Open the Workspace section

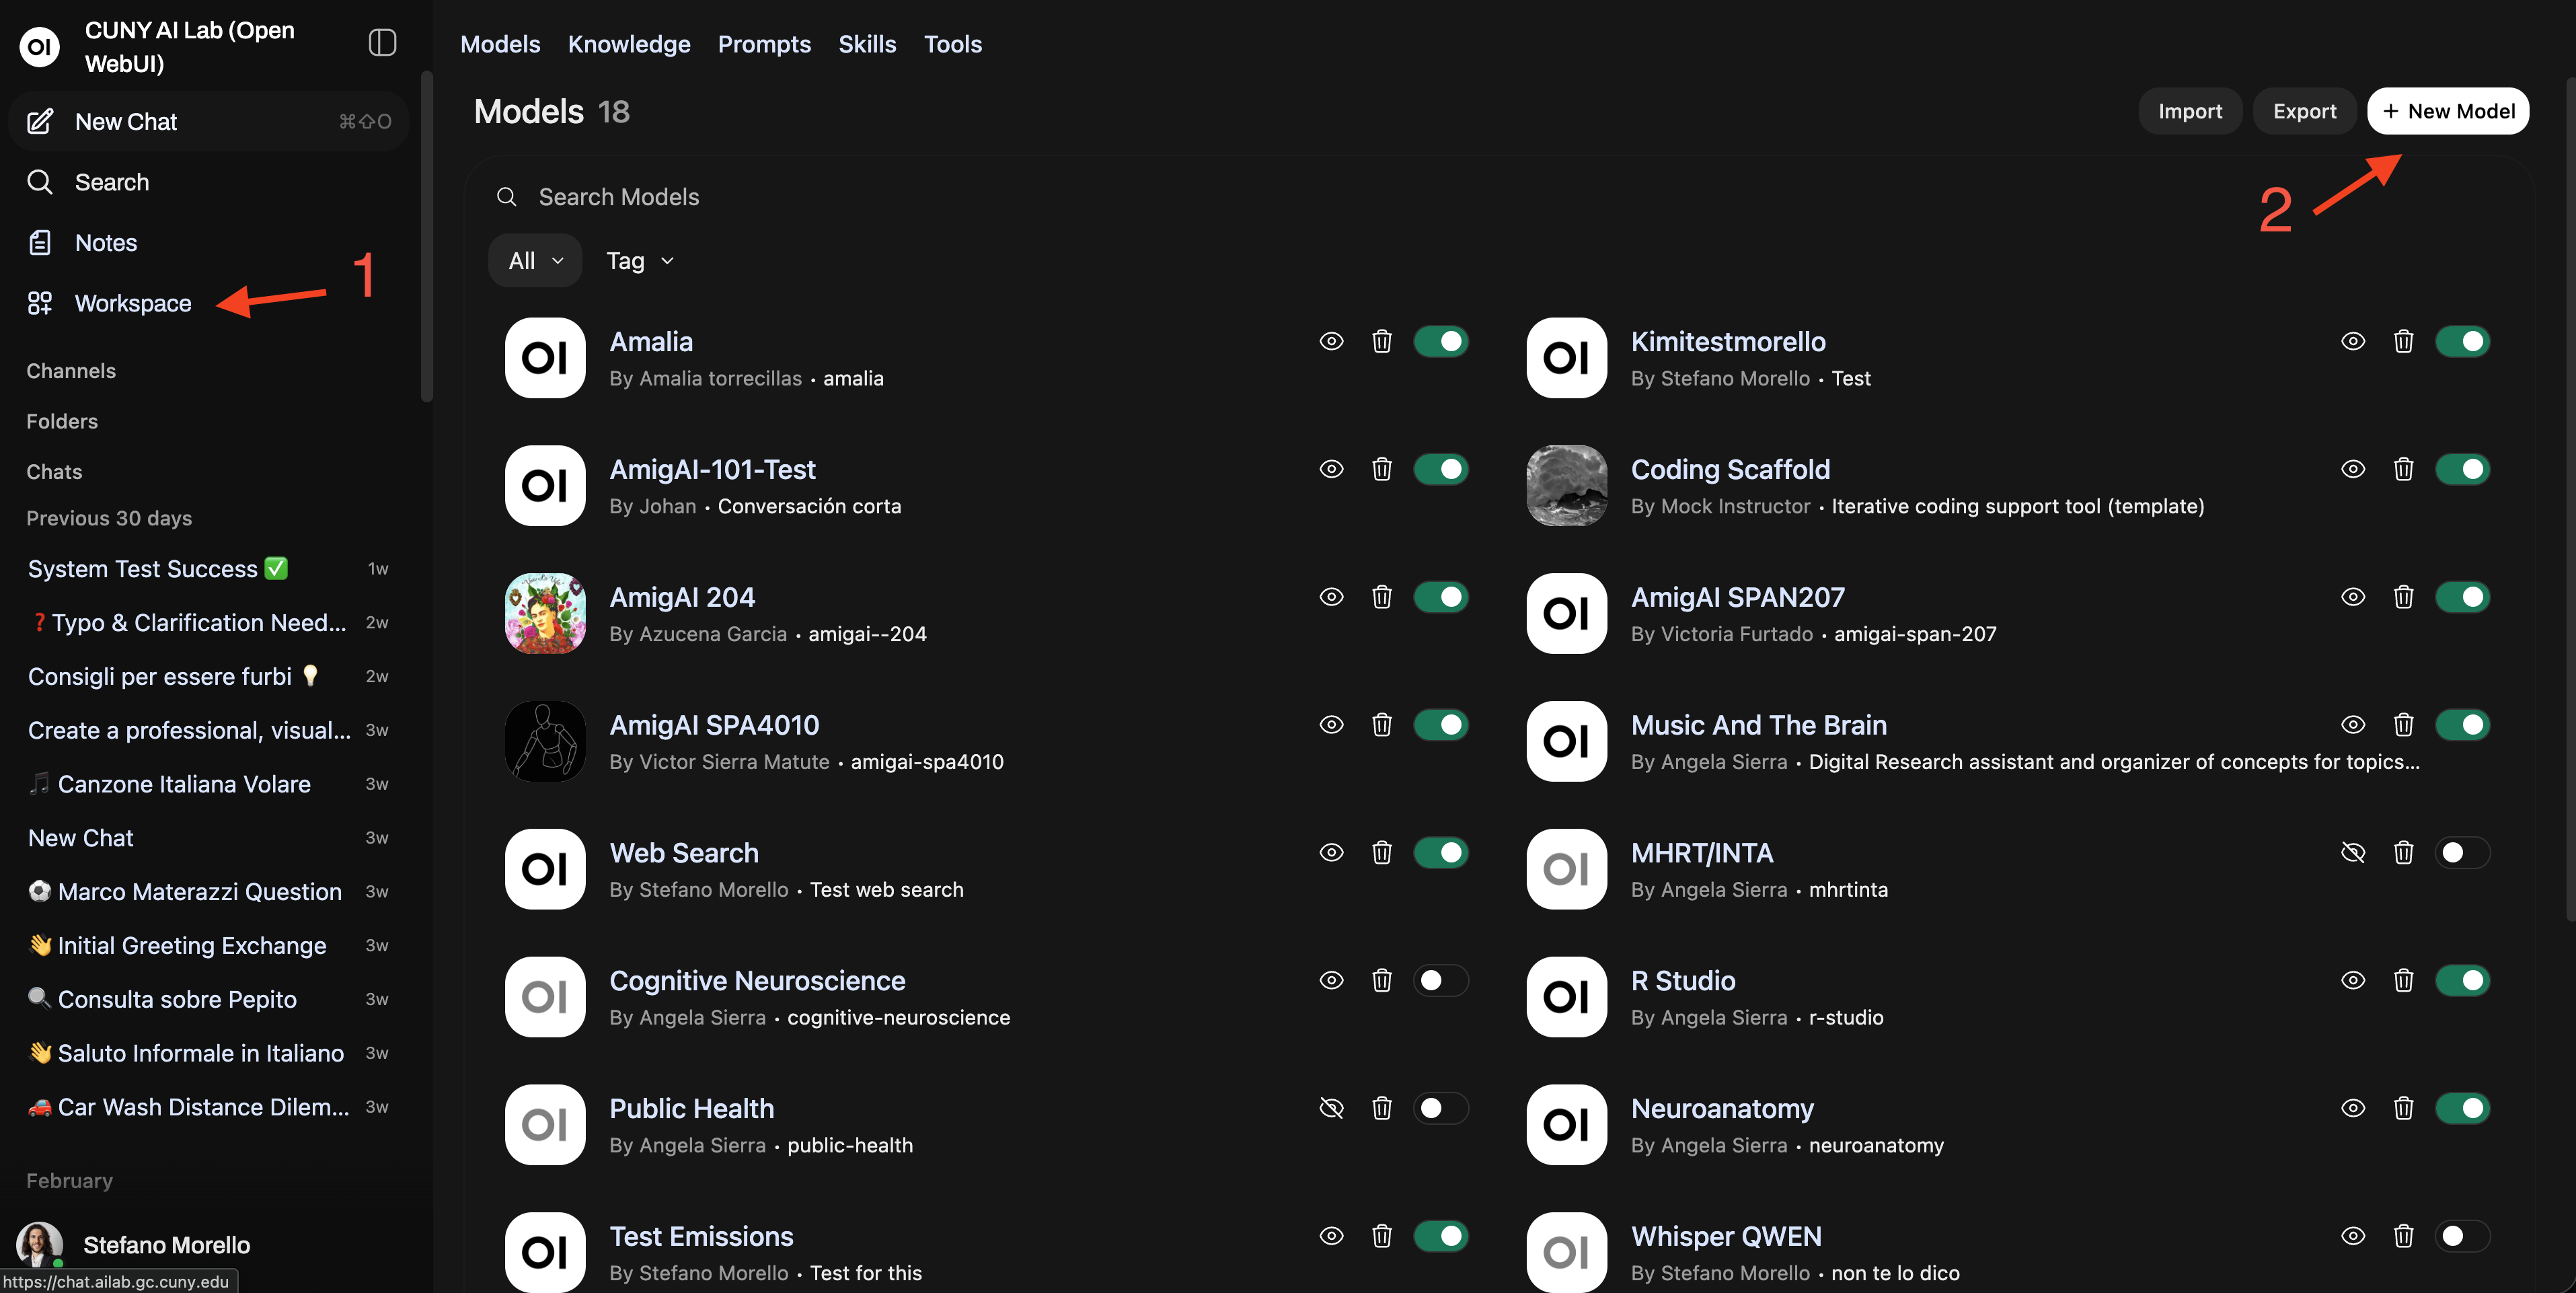click(133, 303)
